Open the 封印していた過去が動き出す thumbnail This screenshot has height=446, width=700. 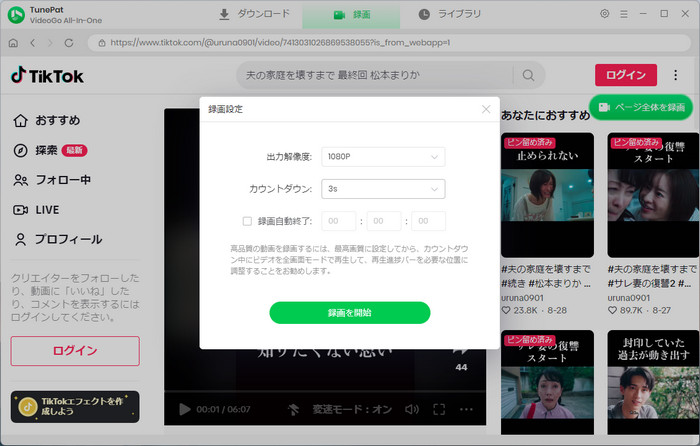click(653, 382)
